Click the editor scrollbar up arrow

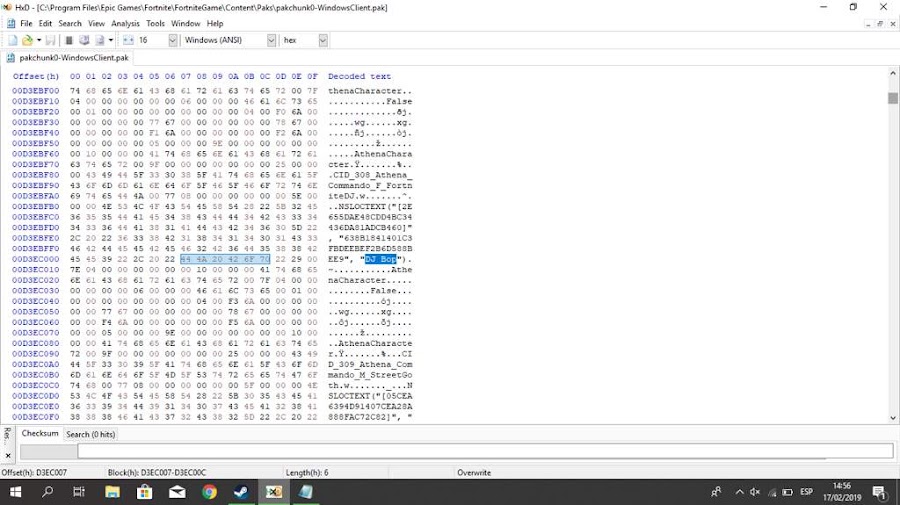(x=893, y=73)
